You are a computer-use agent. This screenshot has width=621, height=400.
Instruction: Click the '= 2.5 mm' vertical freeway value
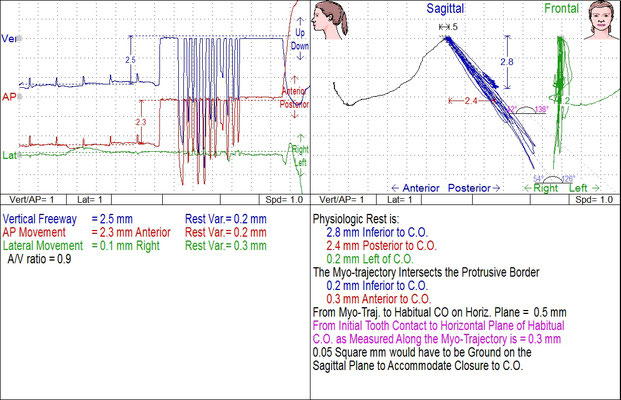pyautogui.click(x=112, y=219)
